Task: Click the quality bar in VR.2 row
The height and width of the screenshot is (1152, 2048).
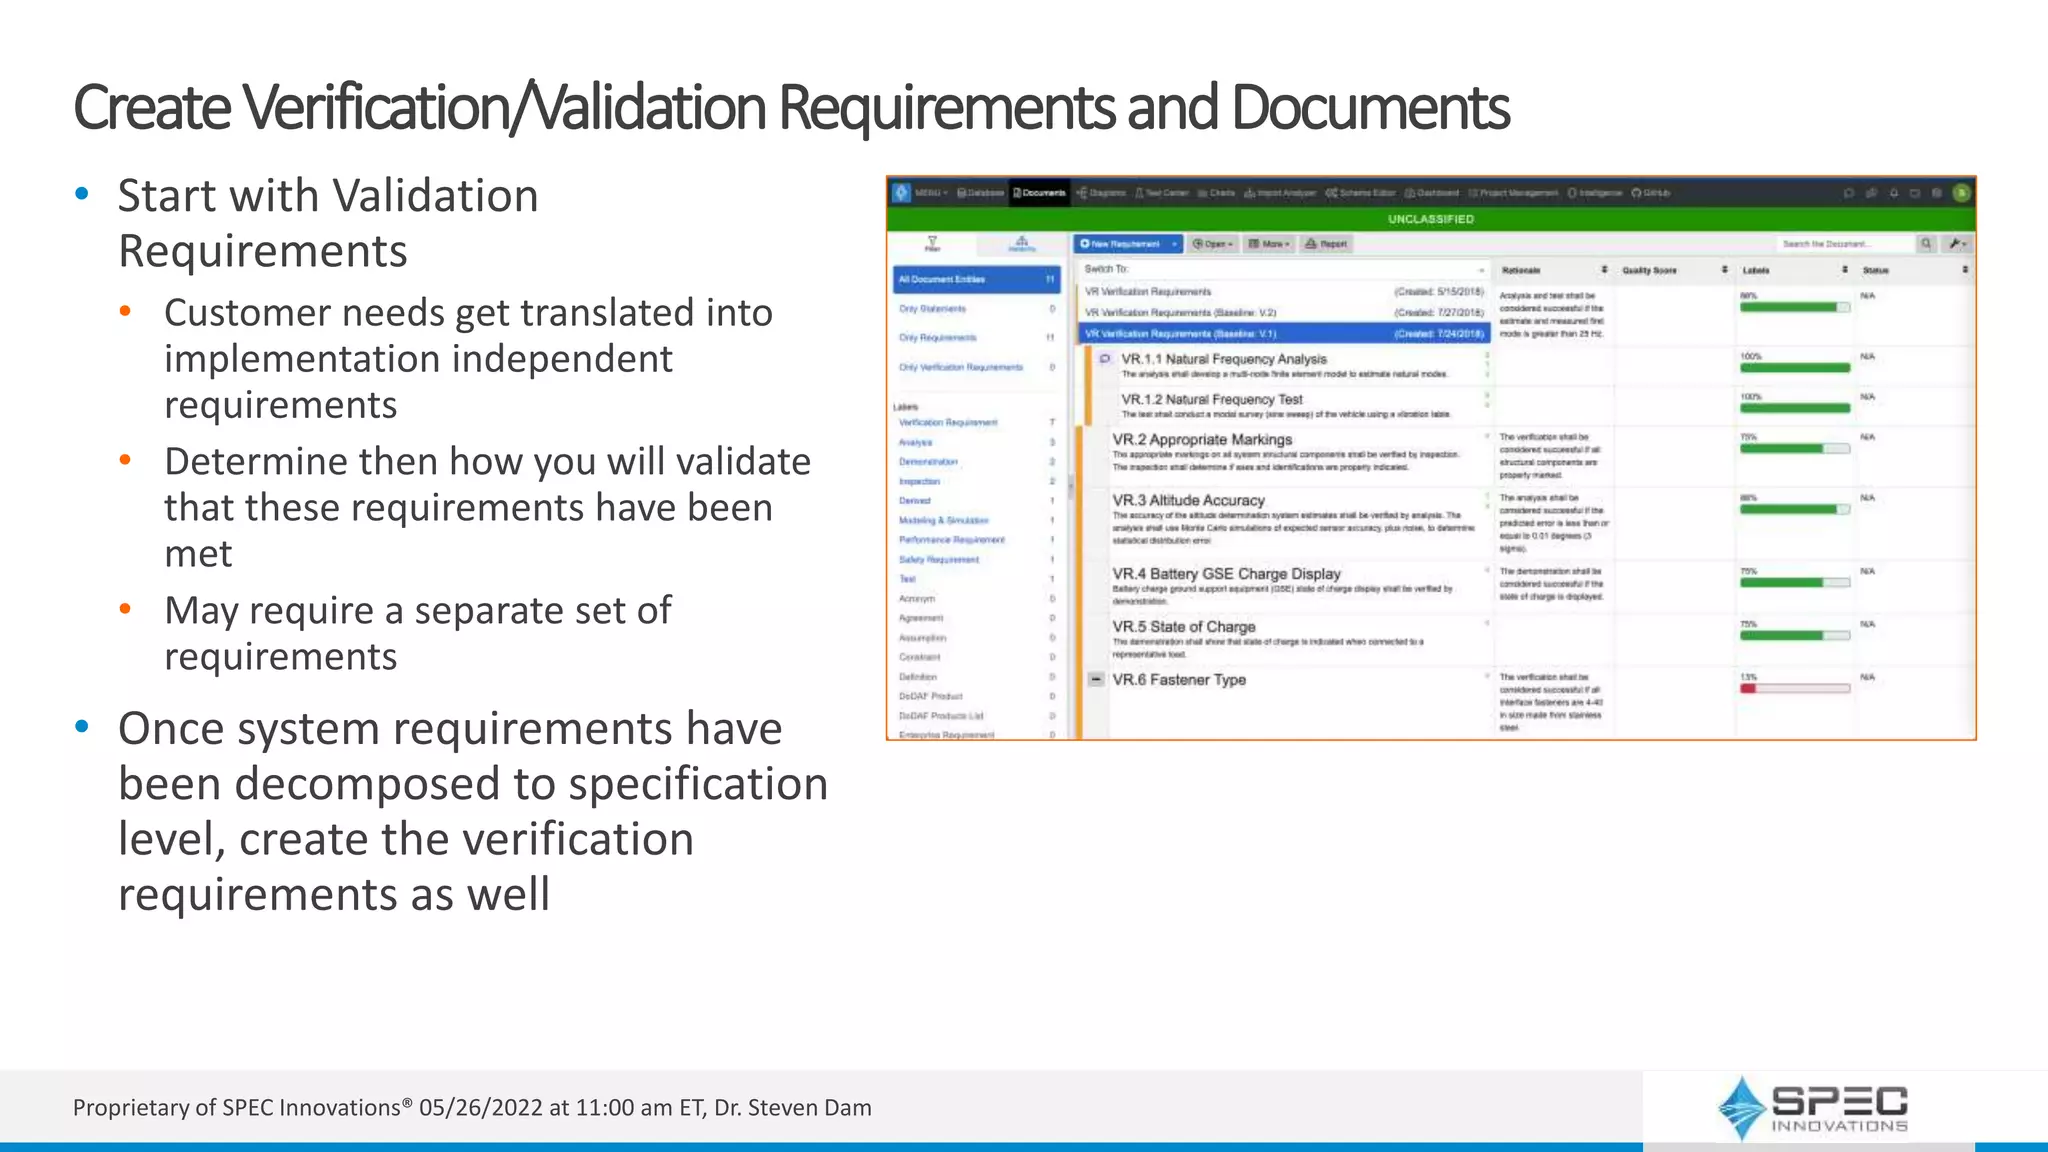Action: (1795, 449)
